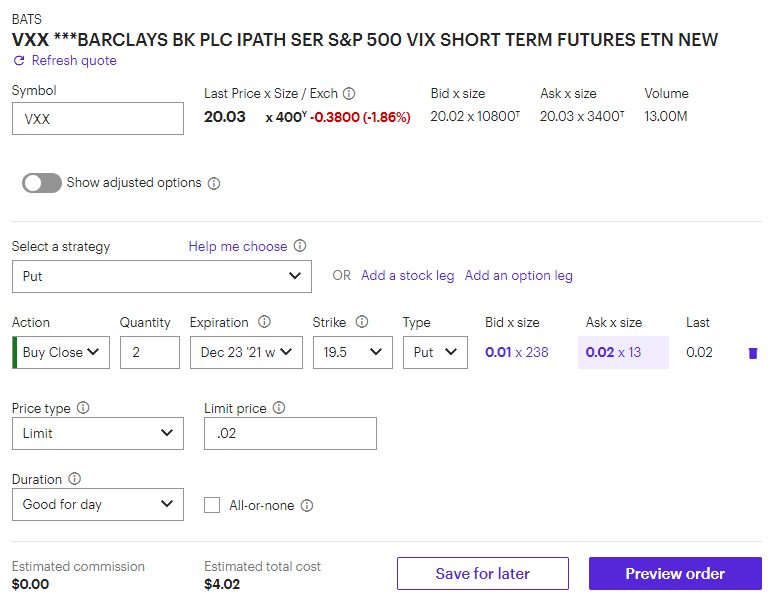Open the Buy Close action dropdown
The width and height of the screenshot is (771, 606).
pyautogui.click(x=61, y=353)
